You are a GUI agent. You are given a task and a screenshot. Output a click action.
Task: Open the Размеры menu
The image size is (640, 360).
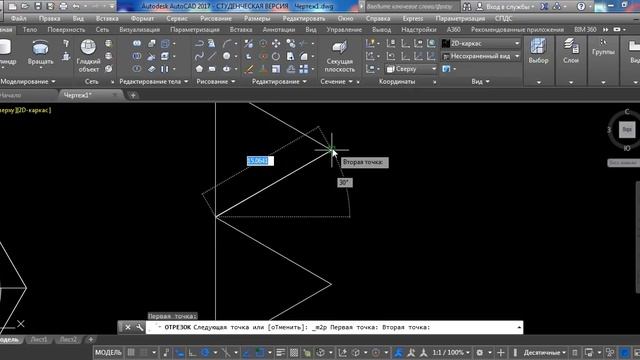(257, 18)
